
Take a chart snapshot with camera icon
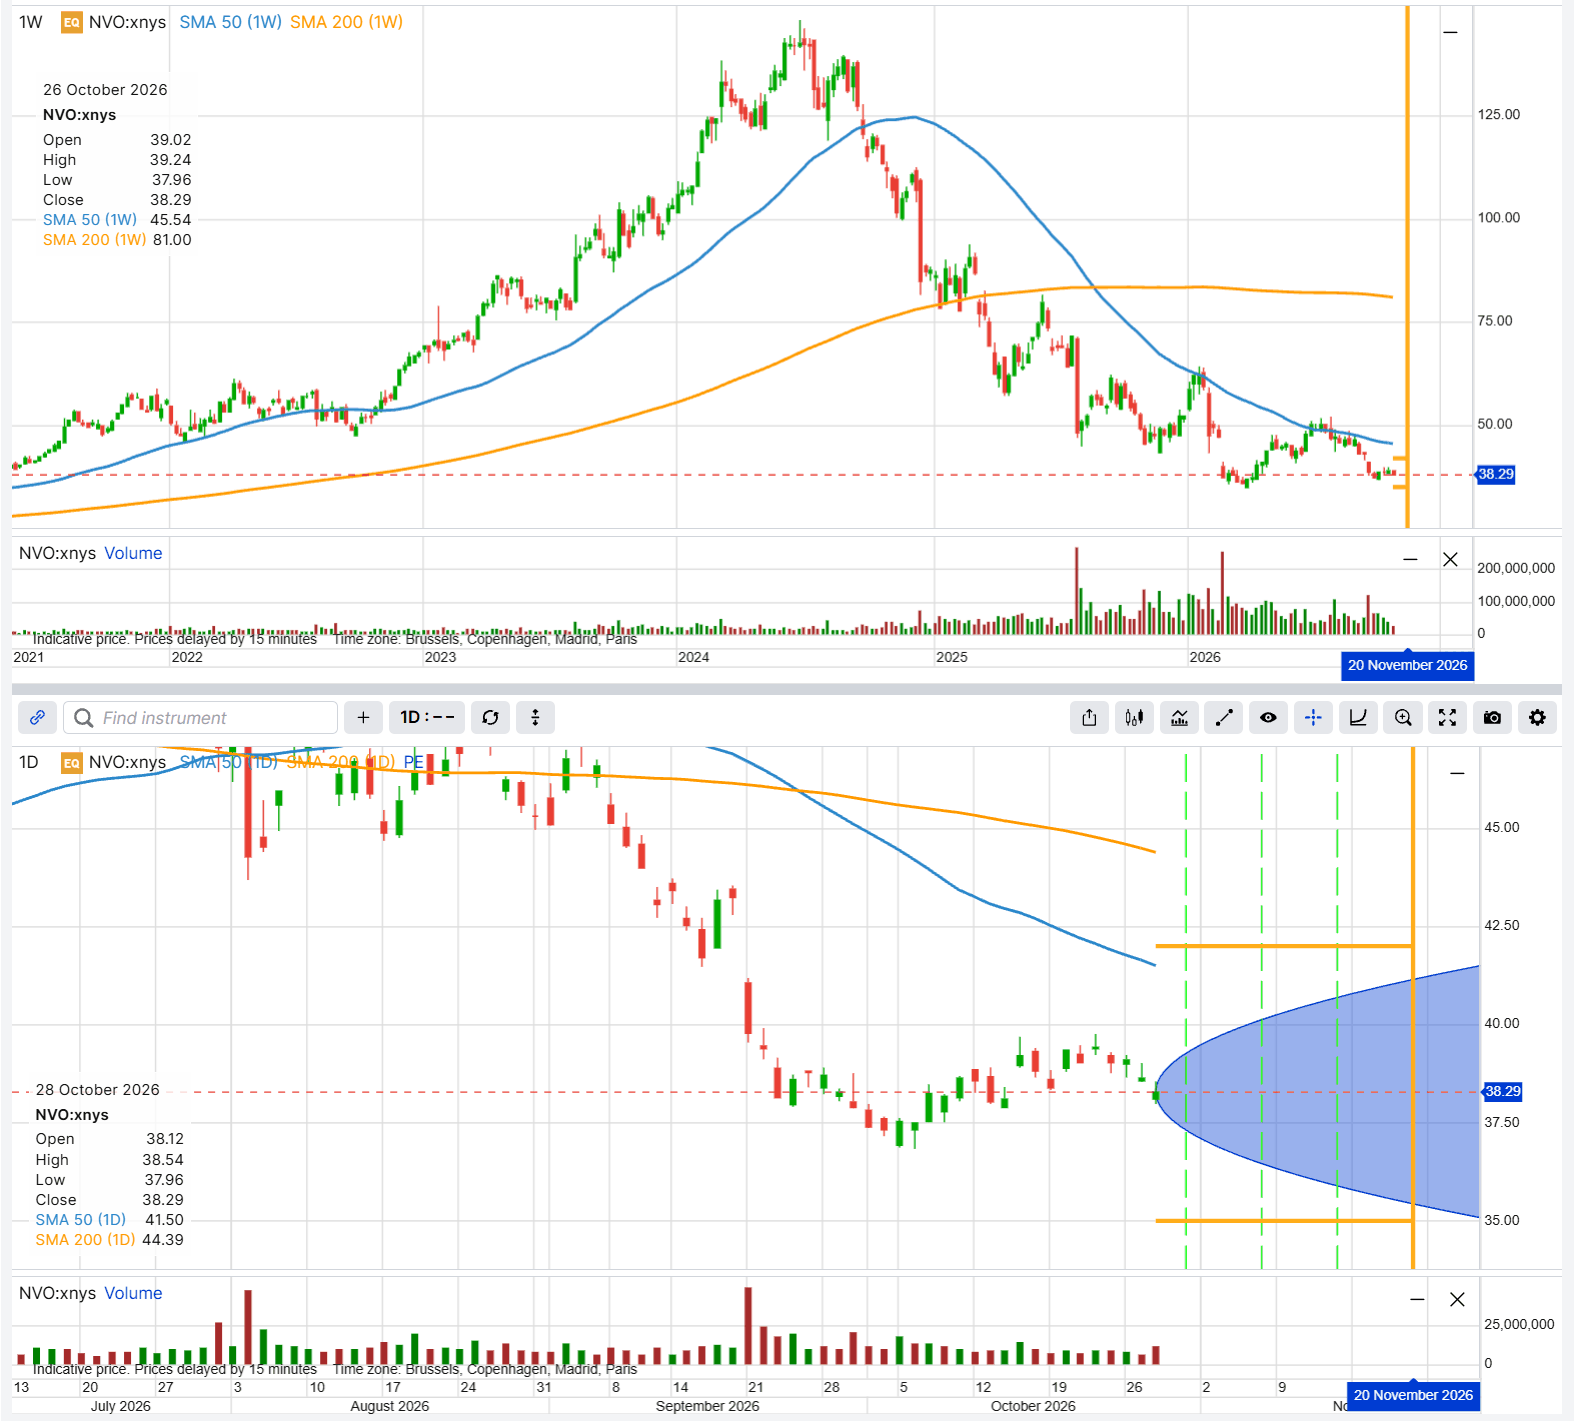tap(1492, 717)
